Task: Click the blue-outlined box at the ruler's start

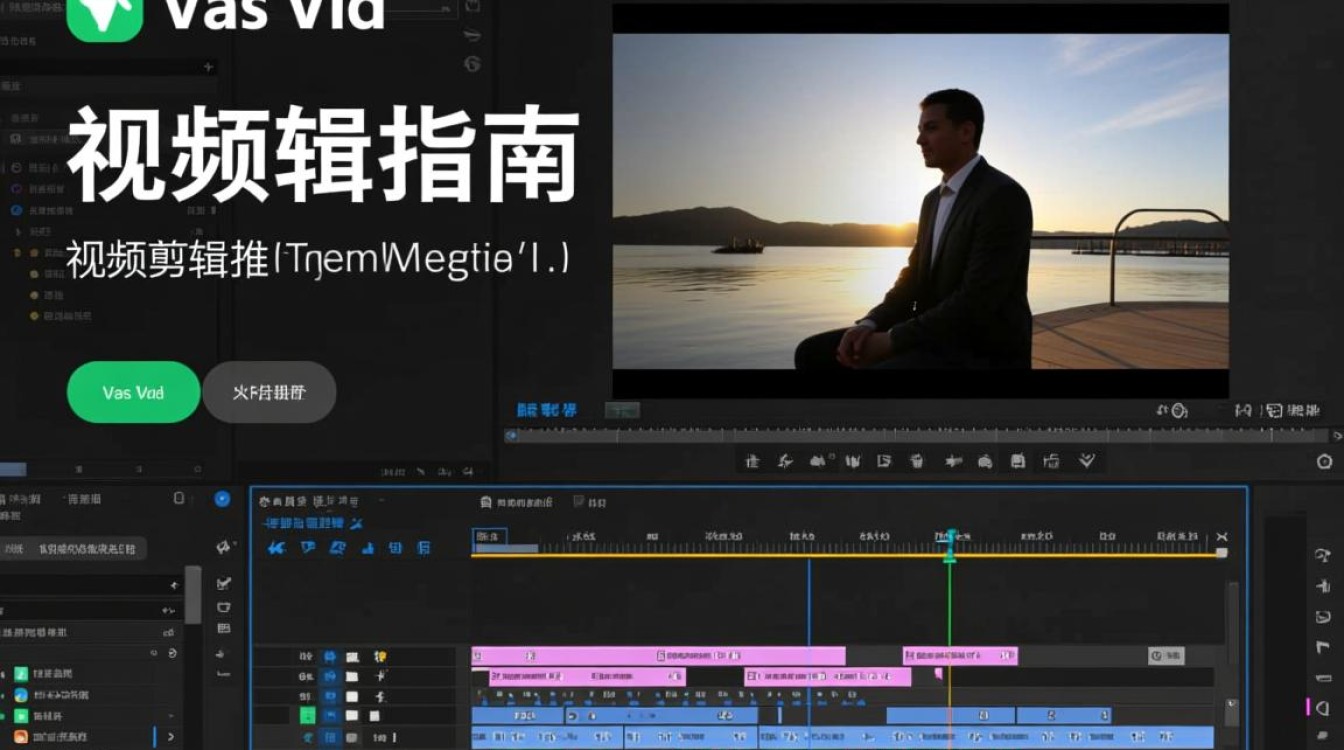Action: 489,537
